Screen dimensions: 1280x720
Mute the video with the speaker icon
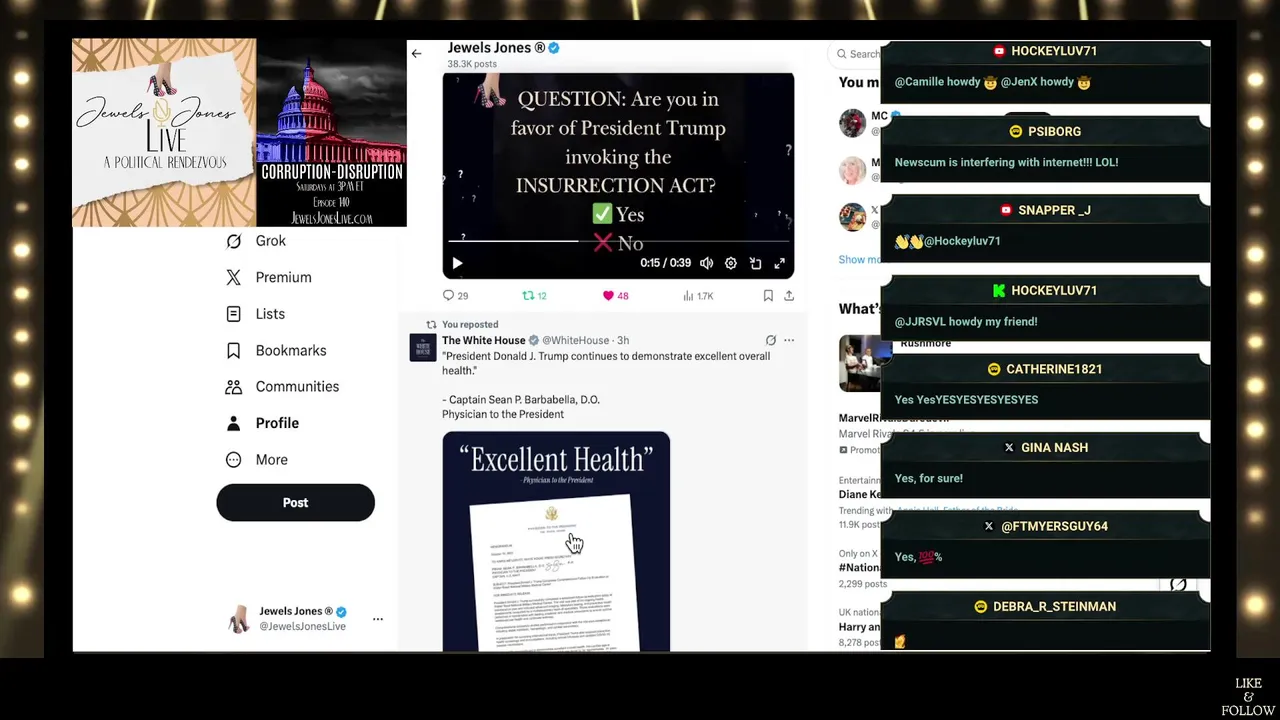[x=706, y=263]
